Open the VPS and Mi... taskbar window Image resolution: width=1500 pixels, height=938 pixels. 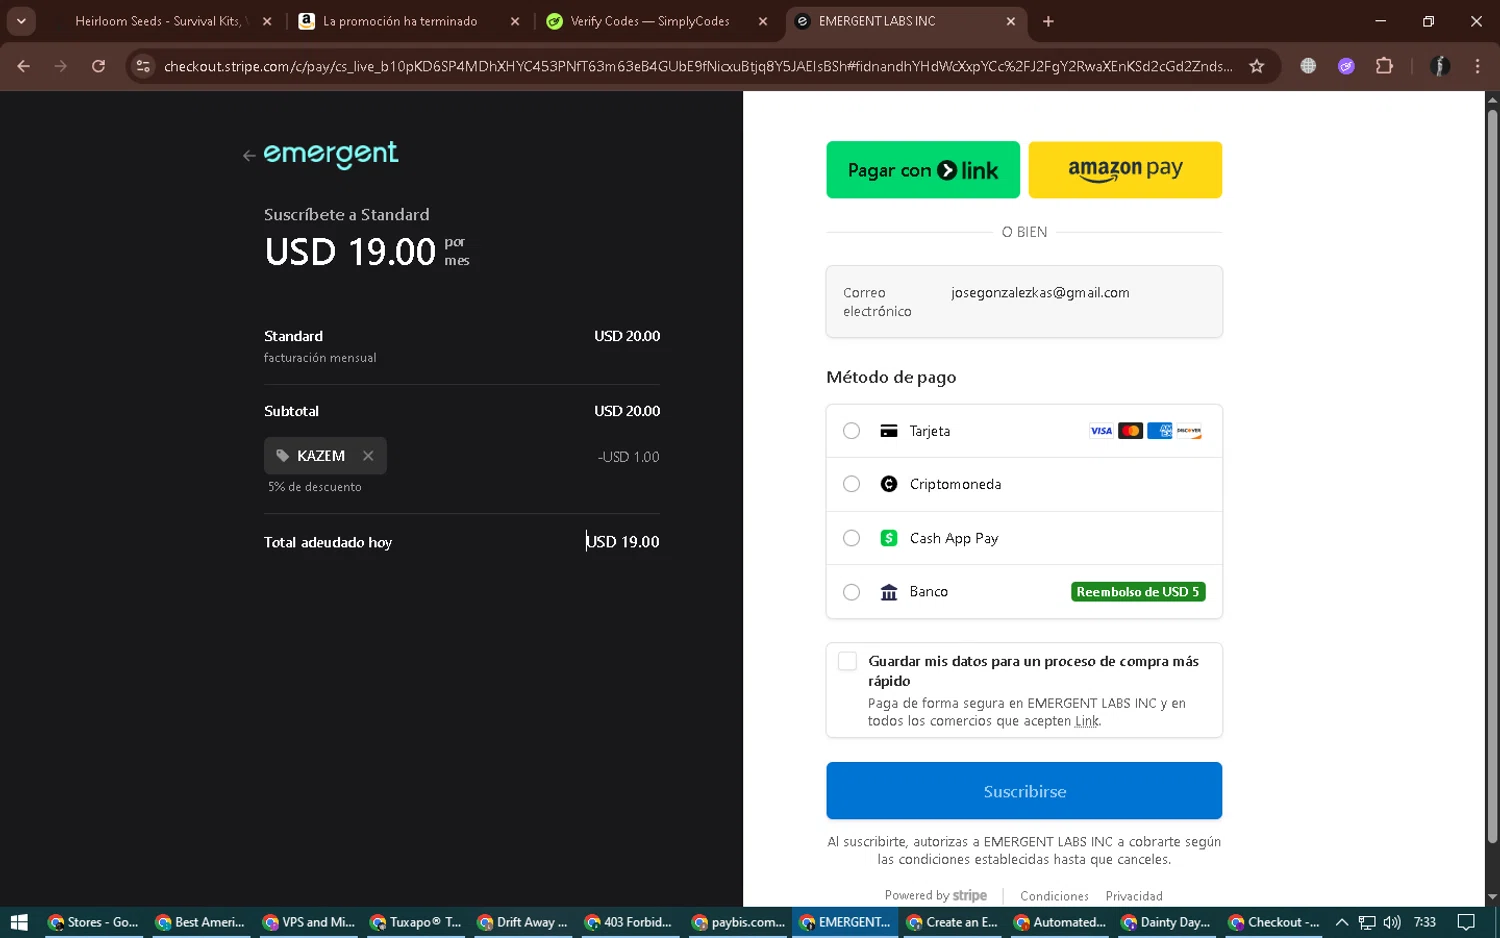309,922
